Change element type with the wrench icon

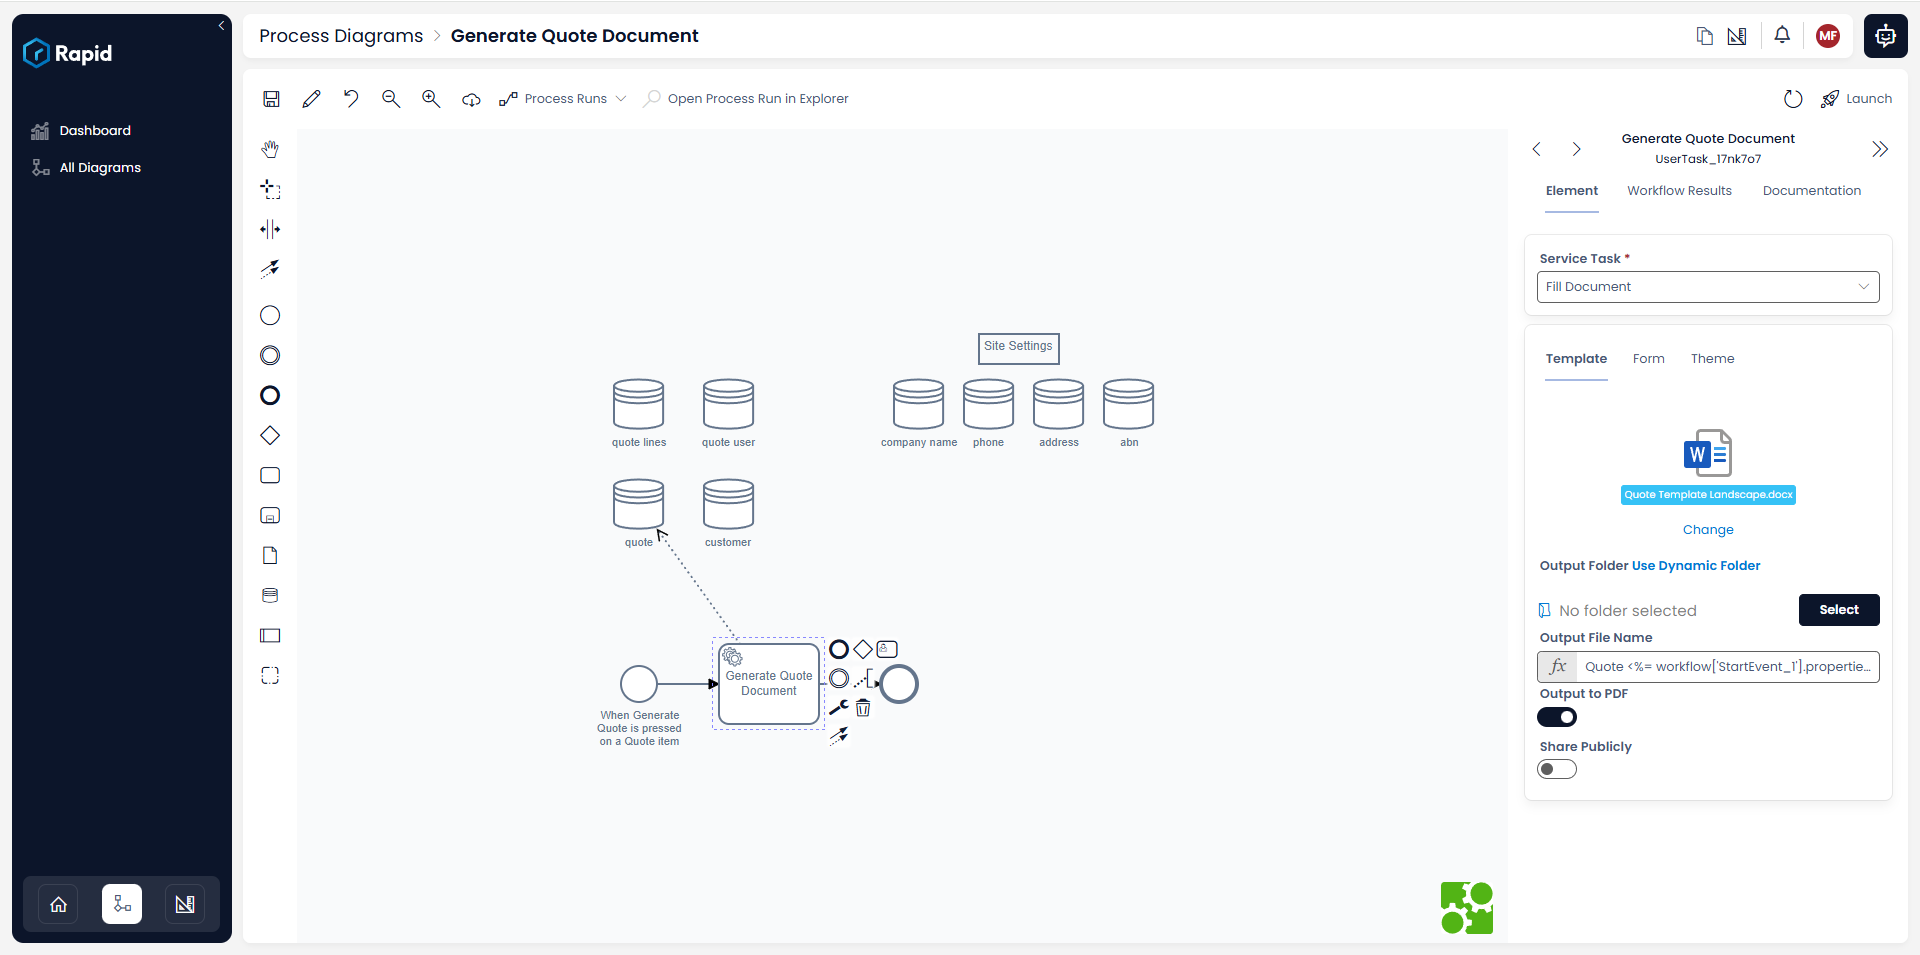click(x=839, y=708)
